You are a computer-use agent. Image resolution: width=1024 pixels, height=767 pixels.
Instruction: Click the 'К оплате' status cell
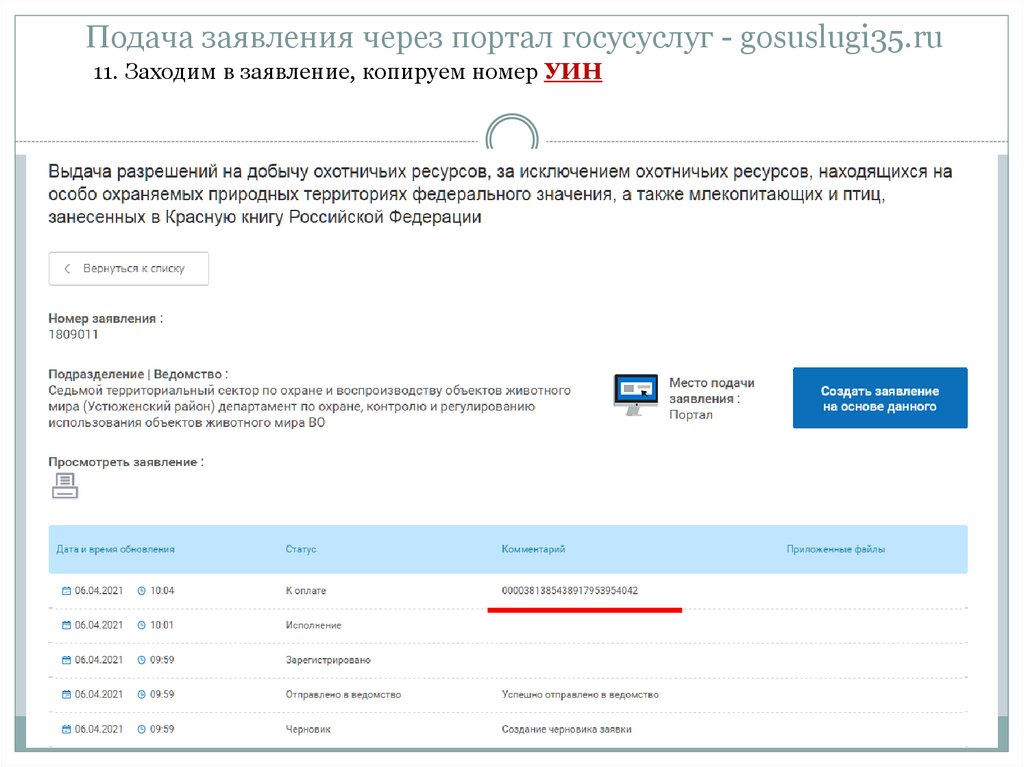(x=306, y=591)
